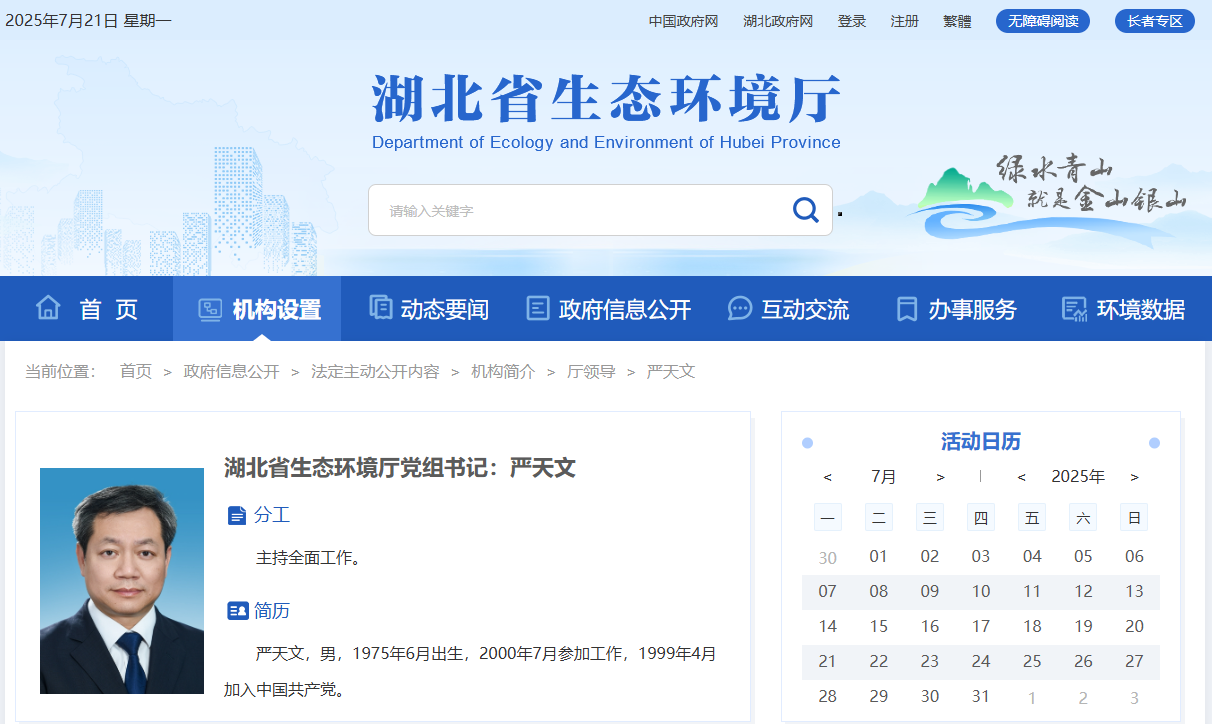
Task: Open the 环境数据 navigation tab
Action: tap(1124, 309)
